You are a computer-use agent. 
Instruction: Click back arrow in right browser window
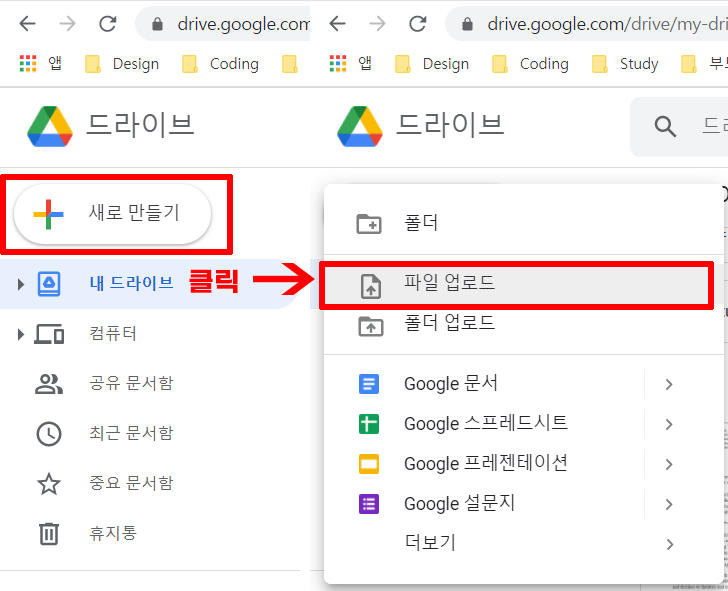click(338, 23)
